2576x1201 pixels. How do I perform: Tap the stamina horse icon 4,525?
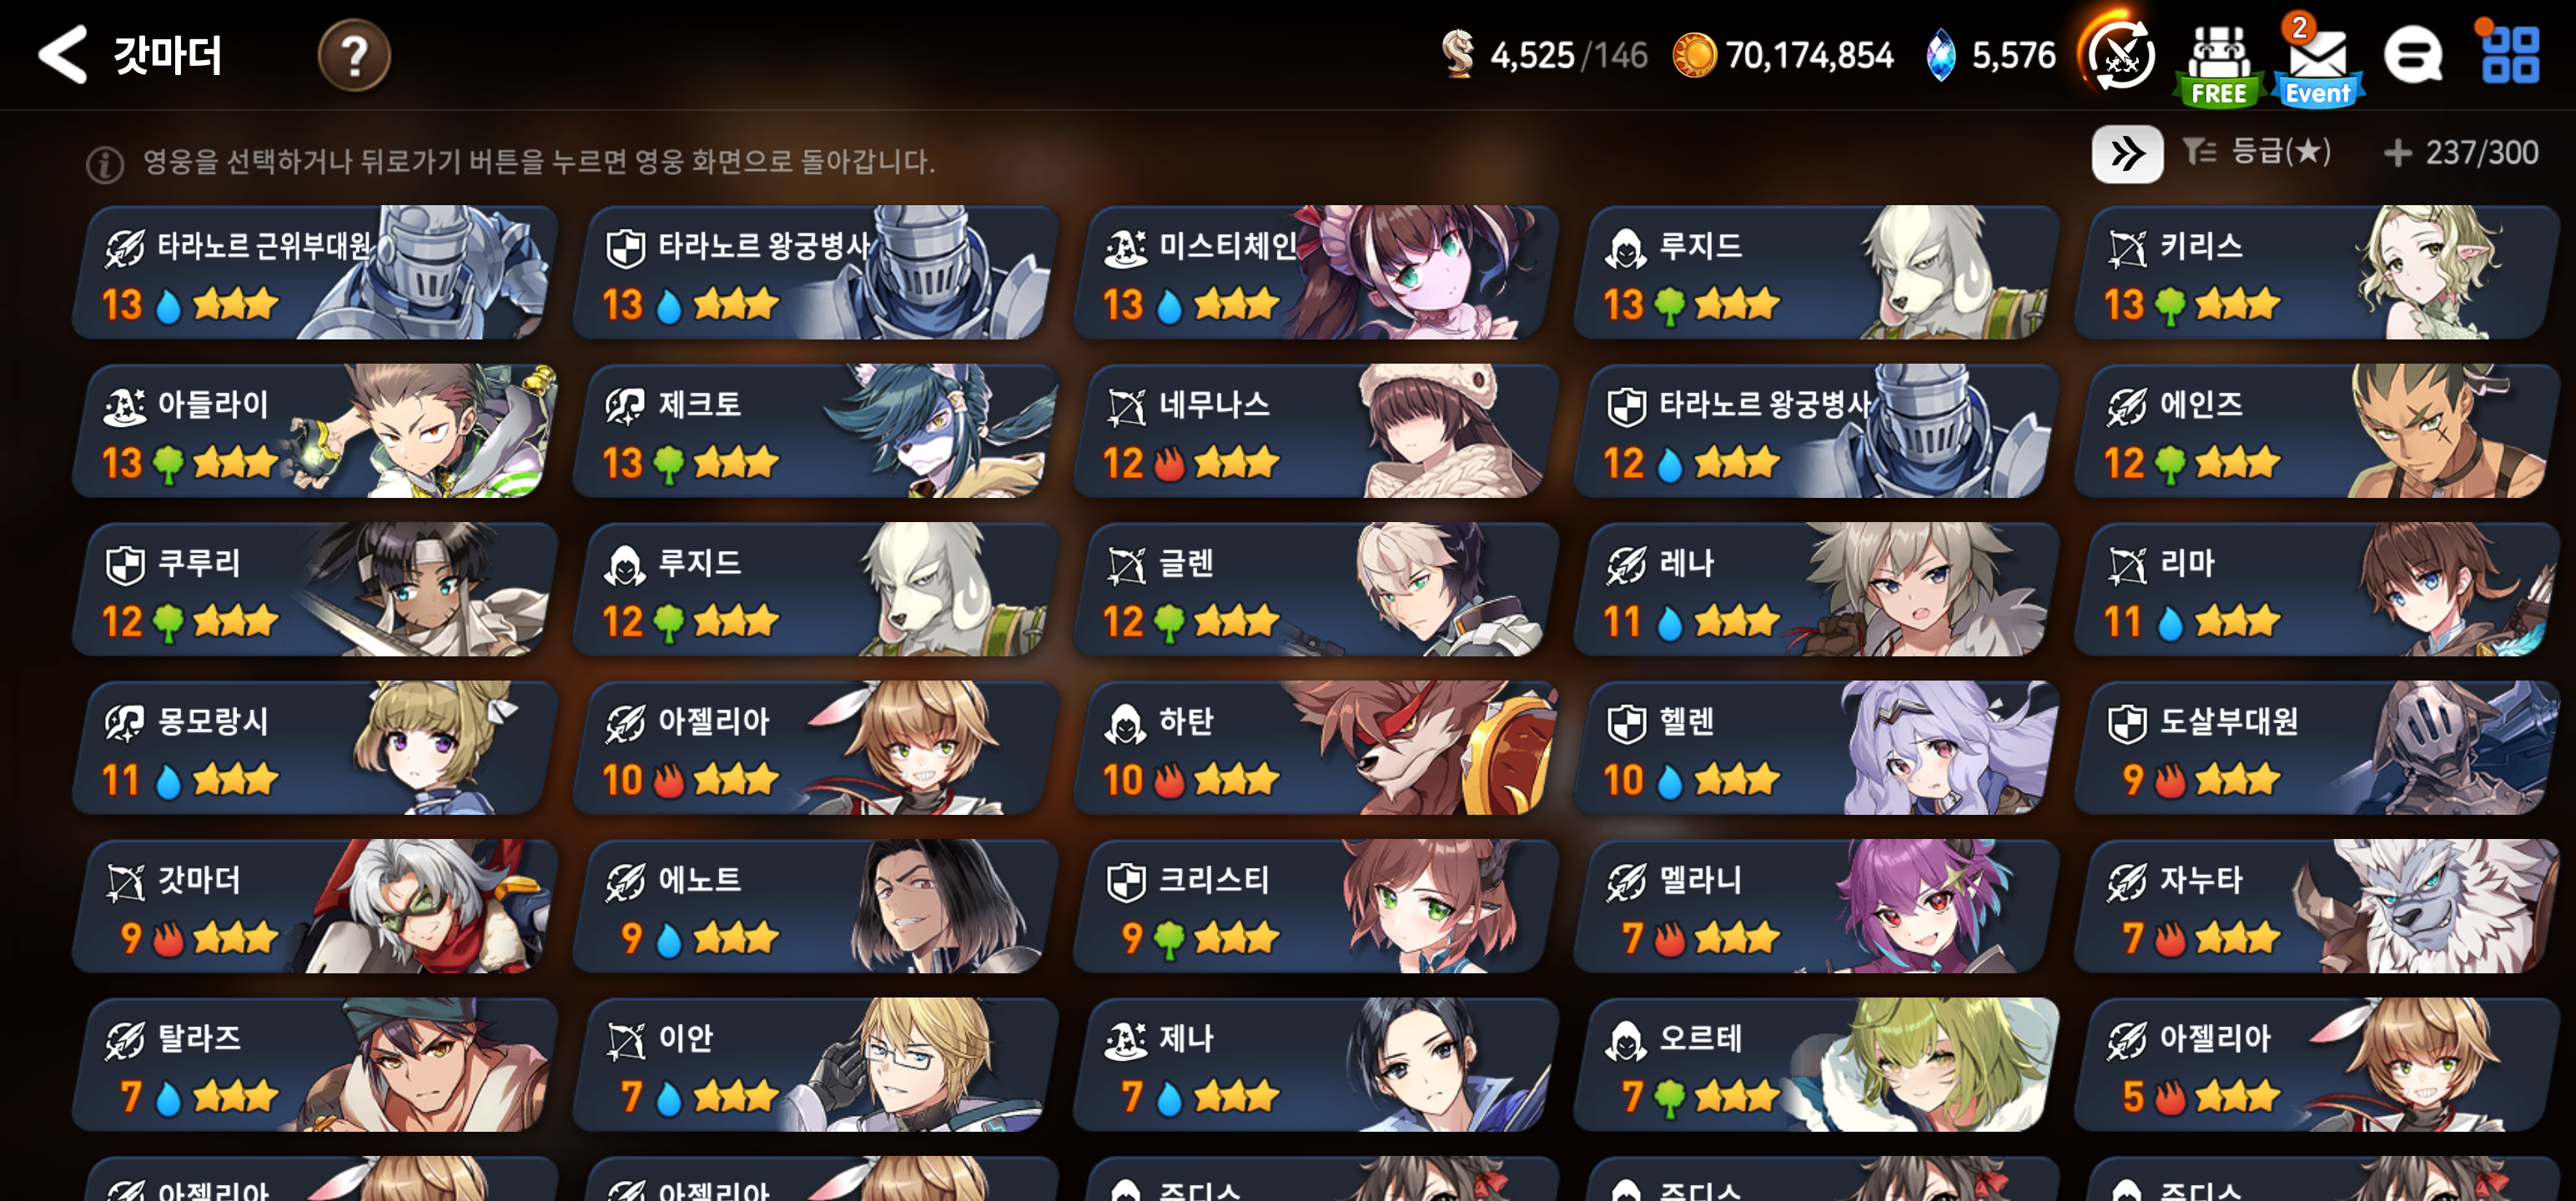coord(1458,54)
